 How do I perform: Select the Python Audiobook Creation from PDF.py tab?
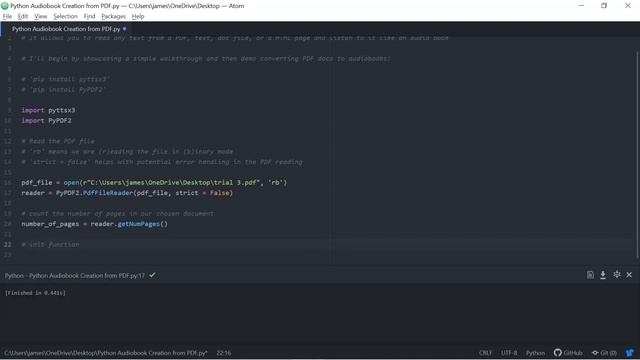tap(66, 29)
